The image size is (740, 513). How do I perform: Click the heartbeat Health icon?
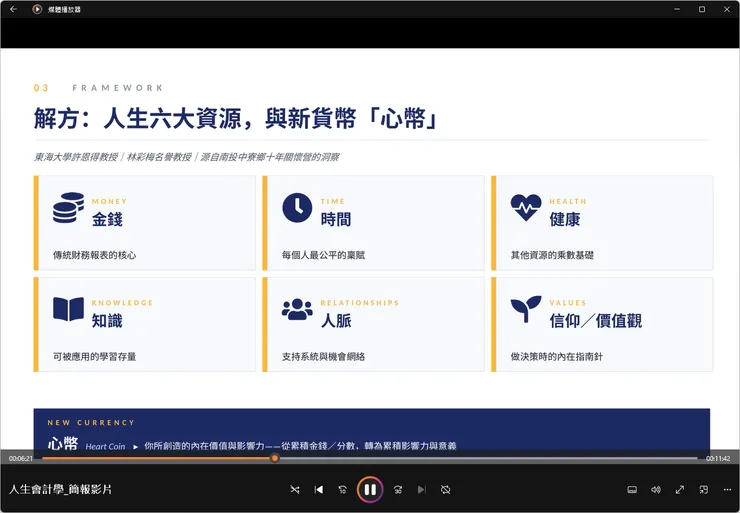[x=526, y=208]
